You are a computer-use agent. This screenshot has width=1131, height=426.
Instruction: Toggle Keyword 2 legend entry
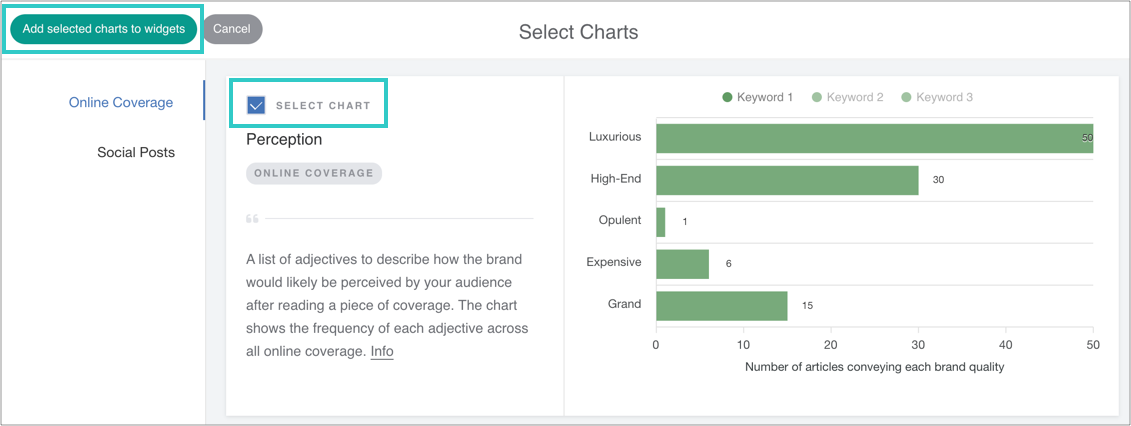point(847,97)
